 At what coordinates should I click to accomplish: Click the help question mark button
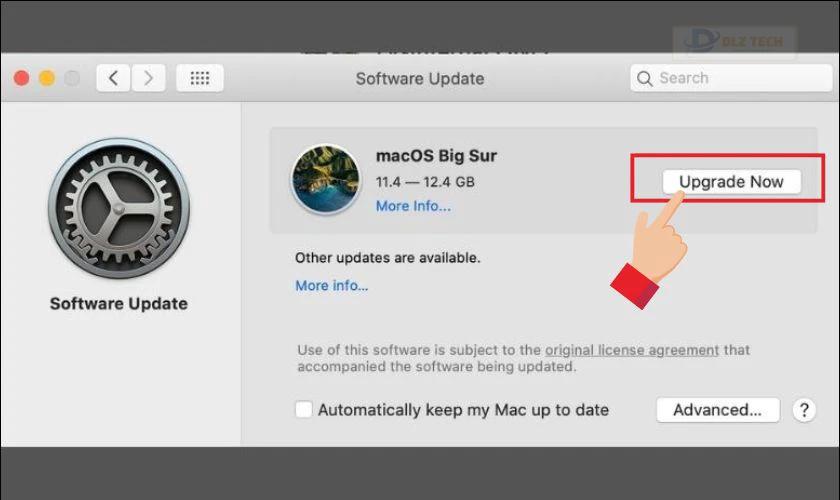(x=804, y=410)
